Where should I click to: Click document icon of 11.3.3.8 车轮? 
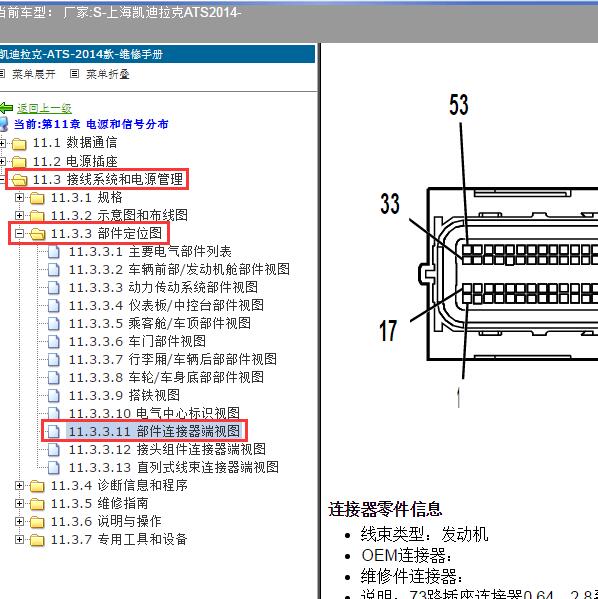(54, 377)
